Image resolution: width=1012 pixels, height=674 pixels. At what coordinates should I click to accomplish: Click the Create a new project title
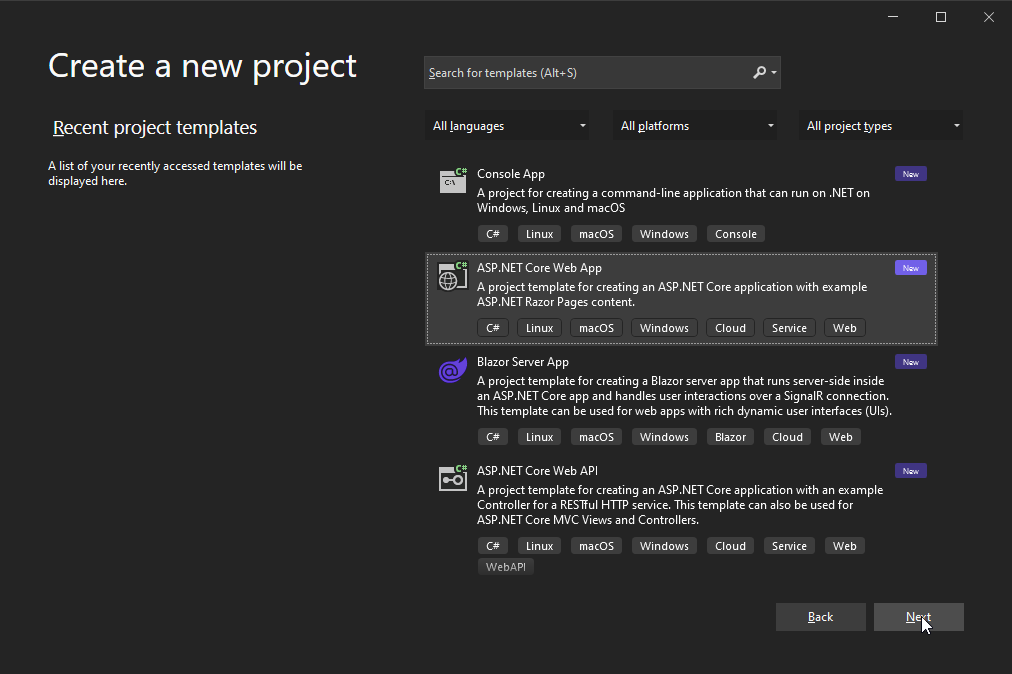[x=202, y=66]
